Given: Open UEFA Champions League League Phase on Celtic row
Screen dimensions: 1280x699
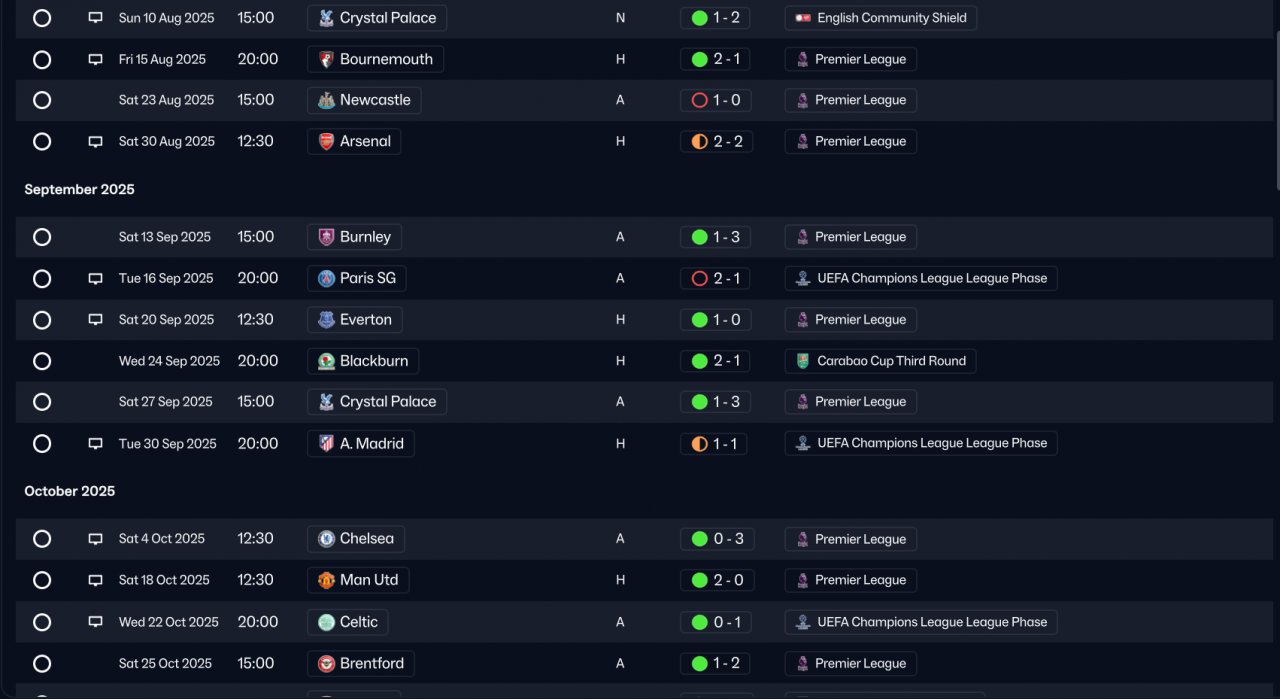Looking at the screenshot, I should pyautogui.click(x=921, y=622).
